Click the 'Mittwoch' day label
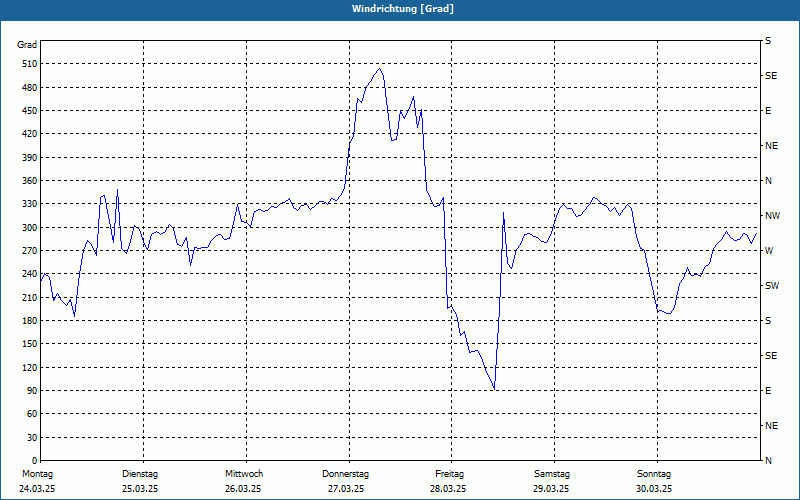Viewport: 800px width, 500px height. click(x=244, y=474)
